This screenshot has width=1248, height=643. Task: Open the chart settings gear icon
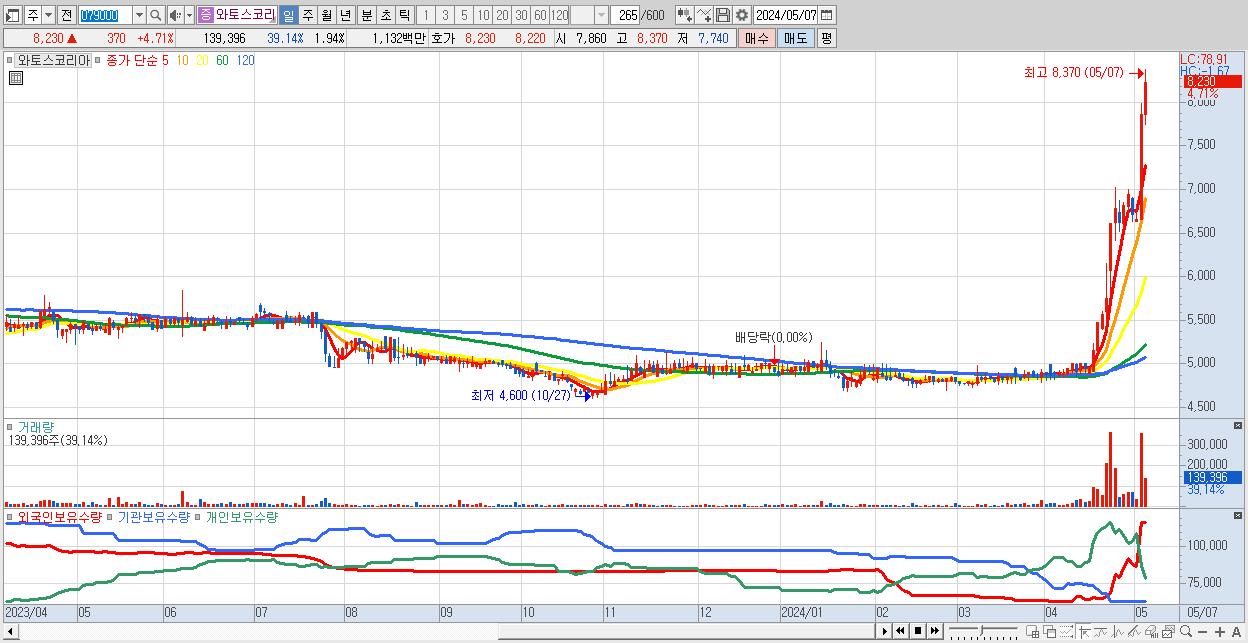coord(741,15)
